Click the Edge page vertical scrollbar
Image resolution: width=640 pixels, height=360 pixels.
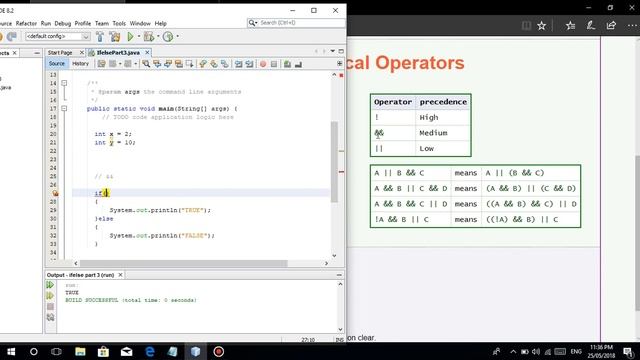point(637,233)
